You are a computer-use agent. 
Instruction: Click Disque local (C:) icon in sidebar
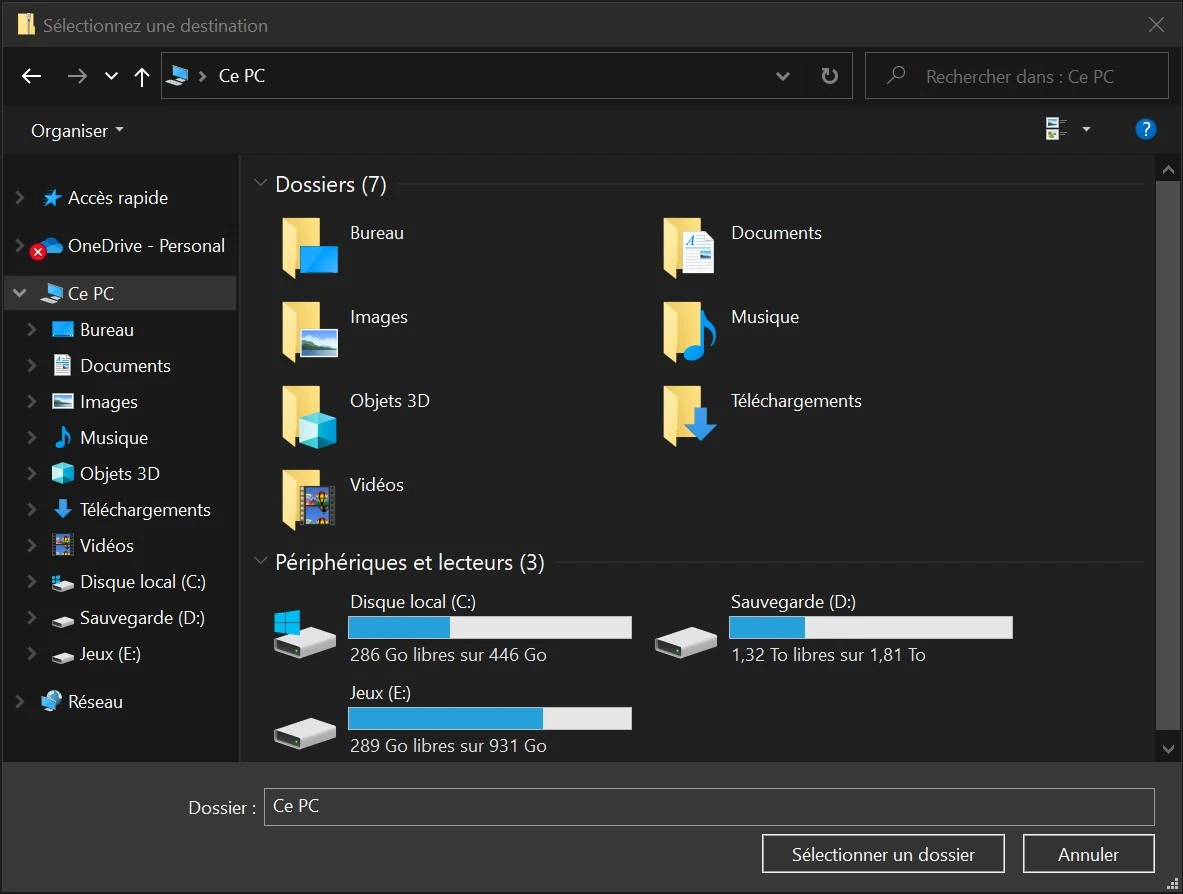63,582
